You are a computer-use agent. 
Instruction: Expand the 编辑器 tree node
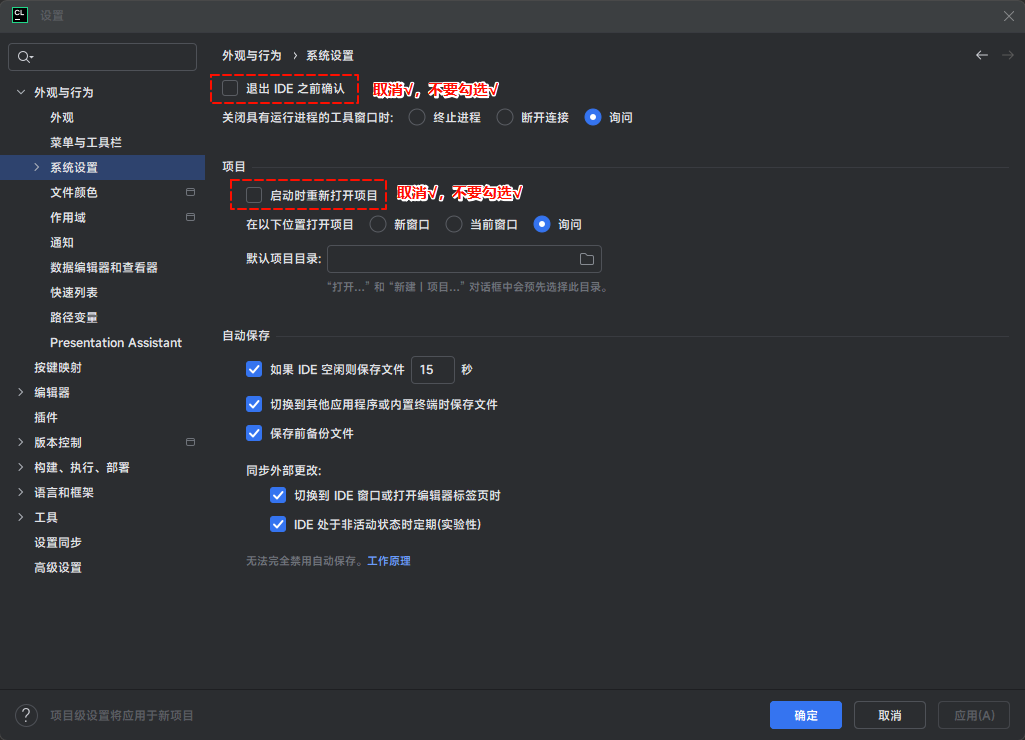[x=21, y=392]
